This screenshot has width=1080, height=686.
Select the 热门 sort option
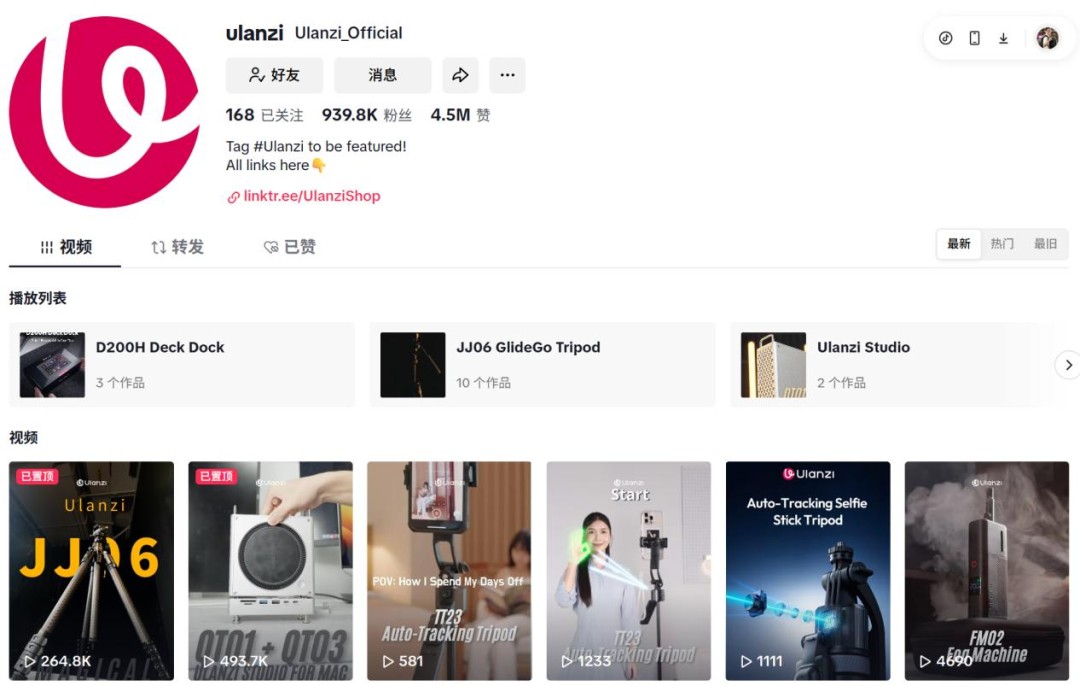click(1002, 244)
